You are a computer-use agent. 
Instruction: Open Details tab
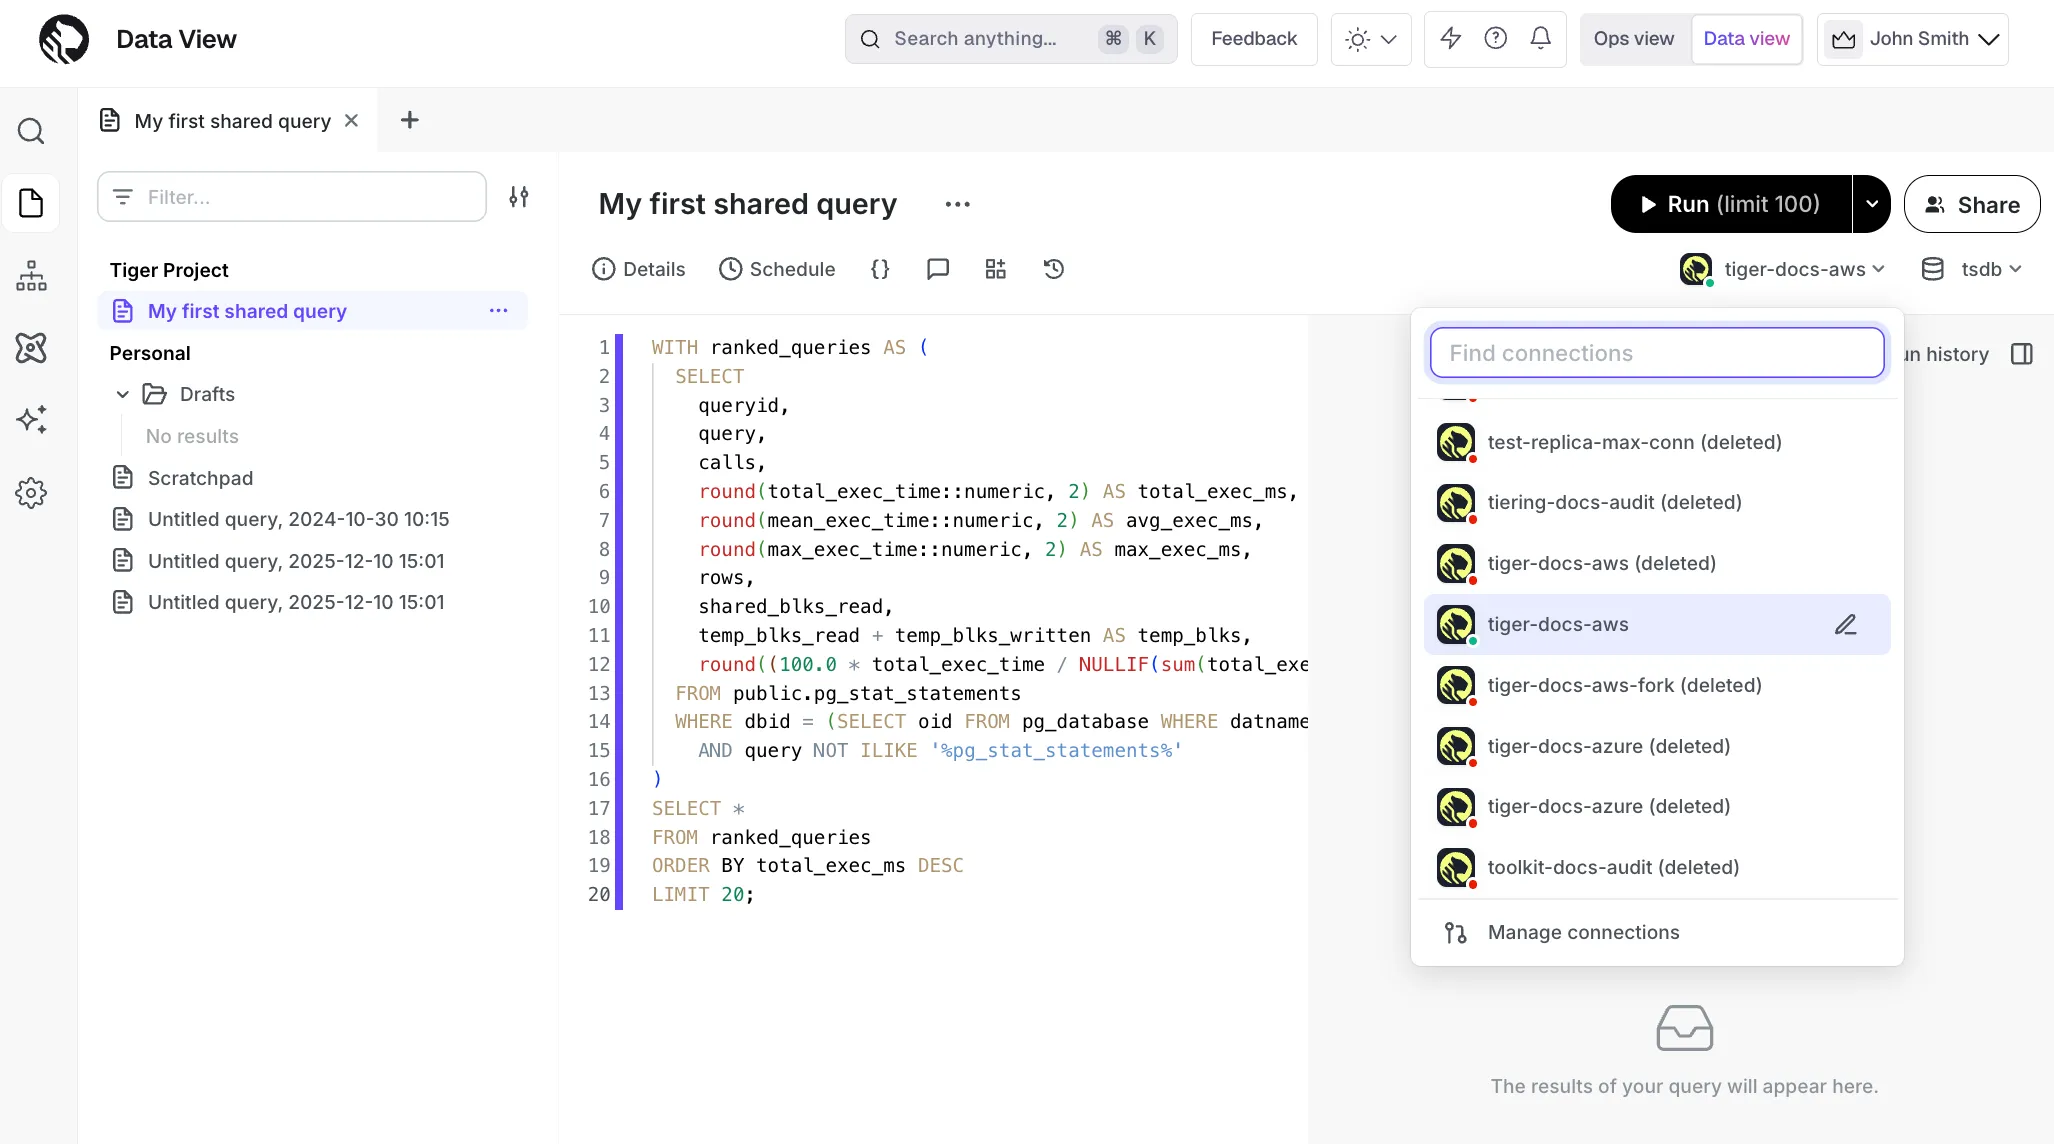[x=638, y=269]
